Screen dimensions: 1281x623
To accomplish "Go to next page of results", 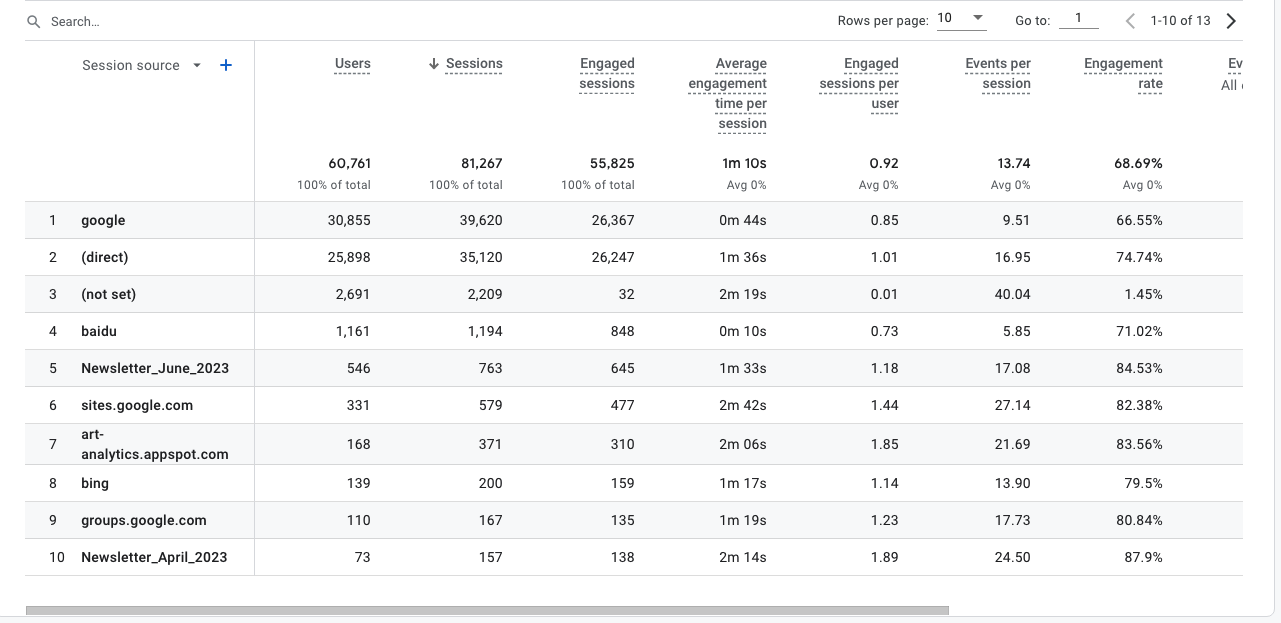I will 1231,21.
